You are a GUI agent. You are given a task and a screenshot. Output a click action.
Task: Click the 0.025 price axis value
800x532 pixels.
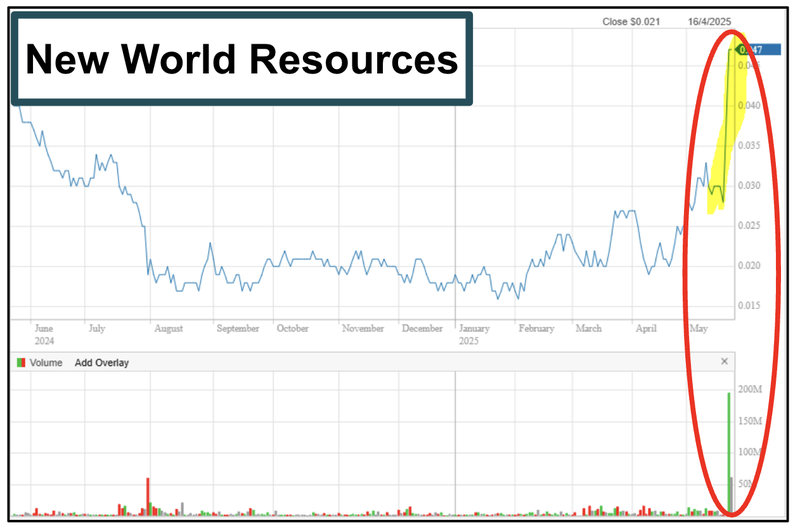tap(749, 225)
